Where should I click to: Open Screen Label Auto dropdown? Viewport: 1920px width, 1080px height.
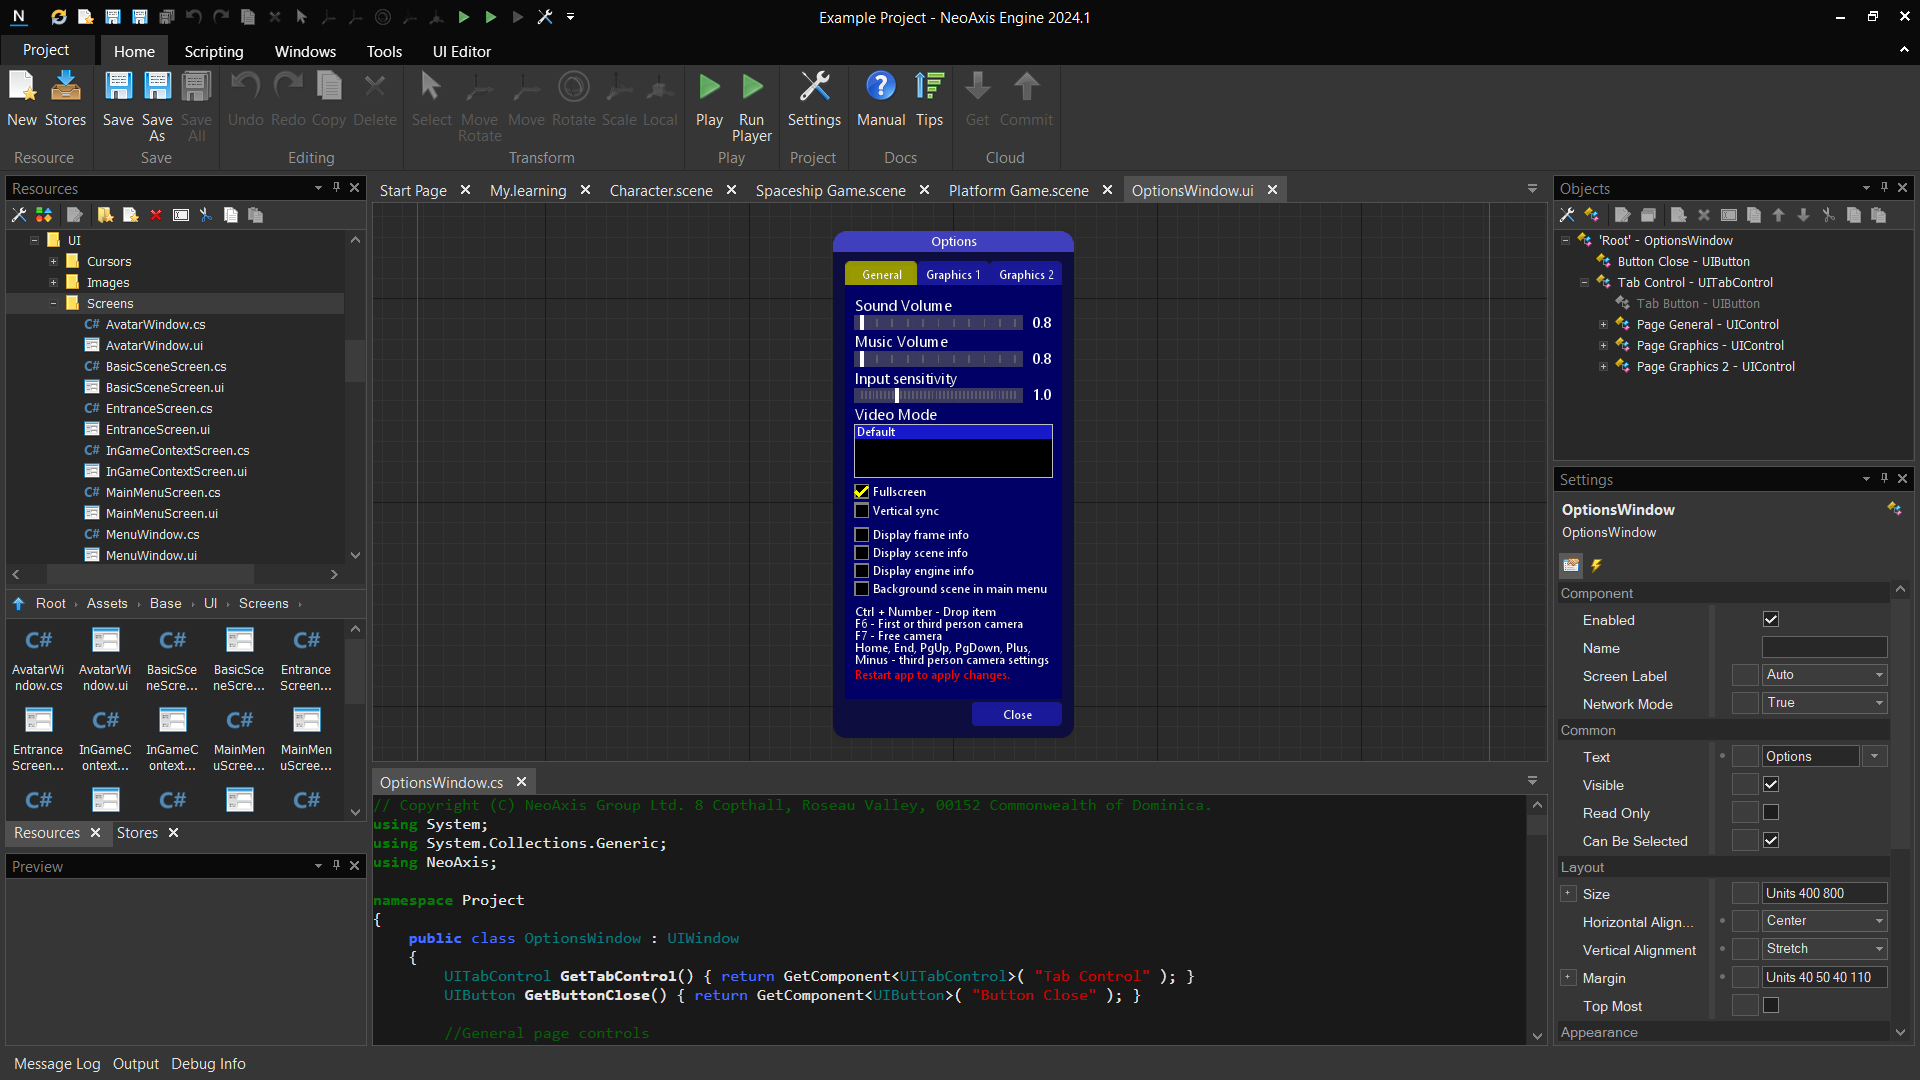point(1824,675)
